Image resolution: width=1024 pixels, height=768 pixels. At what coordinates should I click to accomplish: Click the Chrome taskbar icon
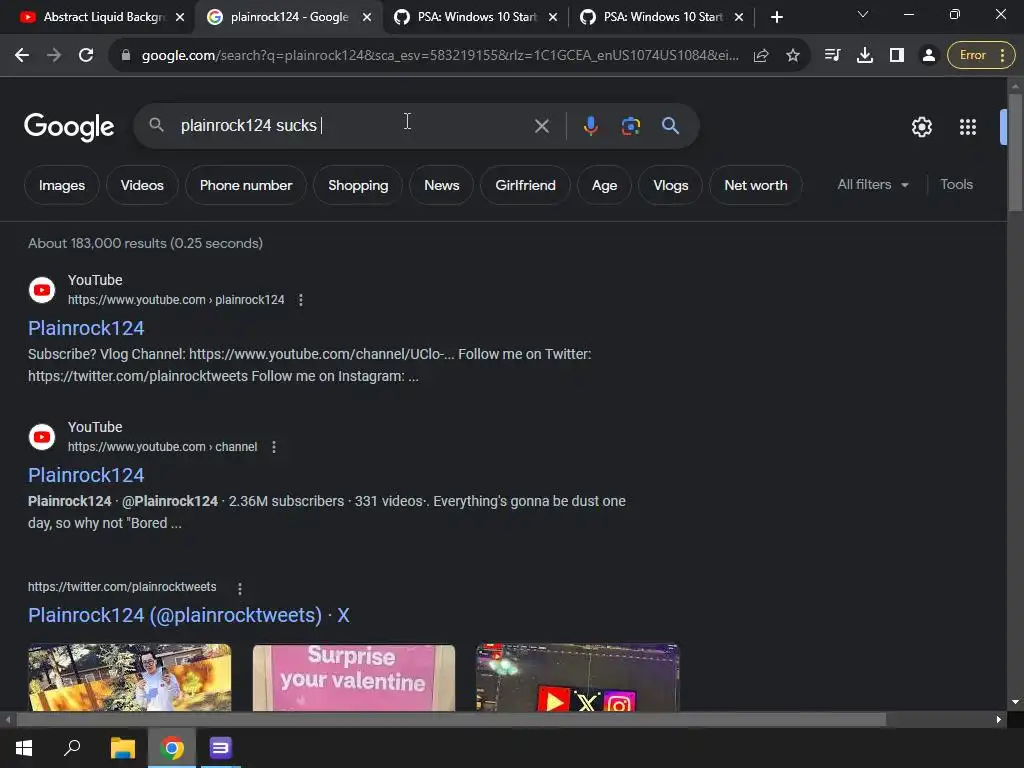coord(172,748)
